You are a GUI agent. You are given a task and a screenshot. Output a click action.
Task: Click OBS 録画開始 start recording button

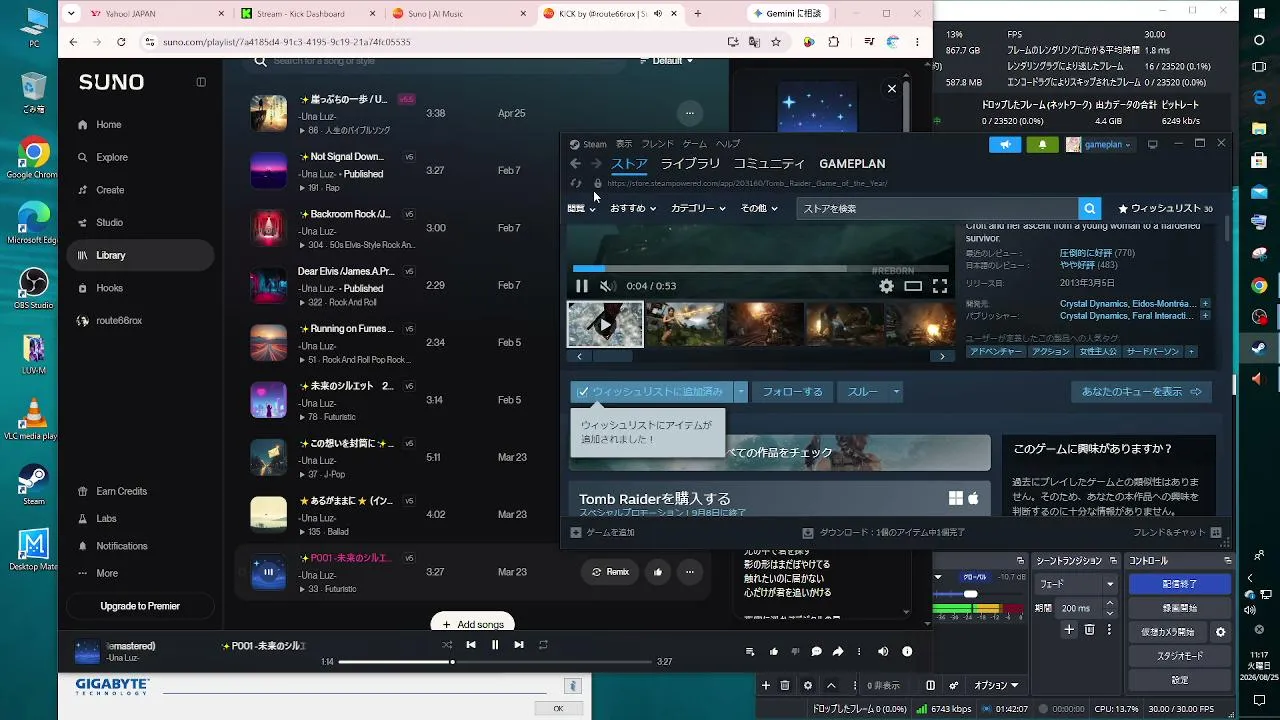tap(1180, 608)
